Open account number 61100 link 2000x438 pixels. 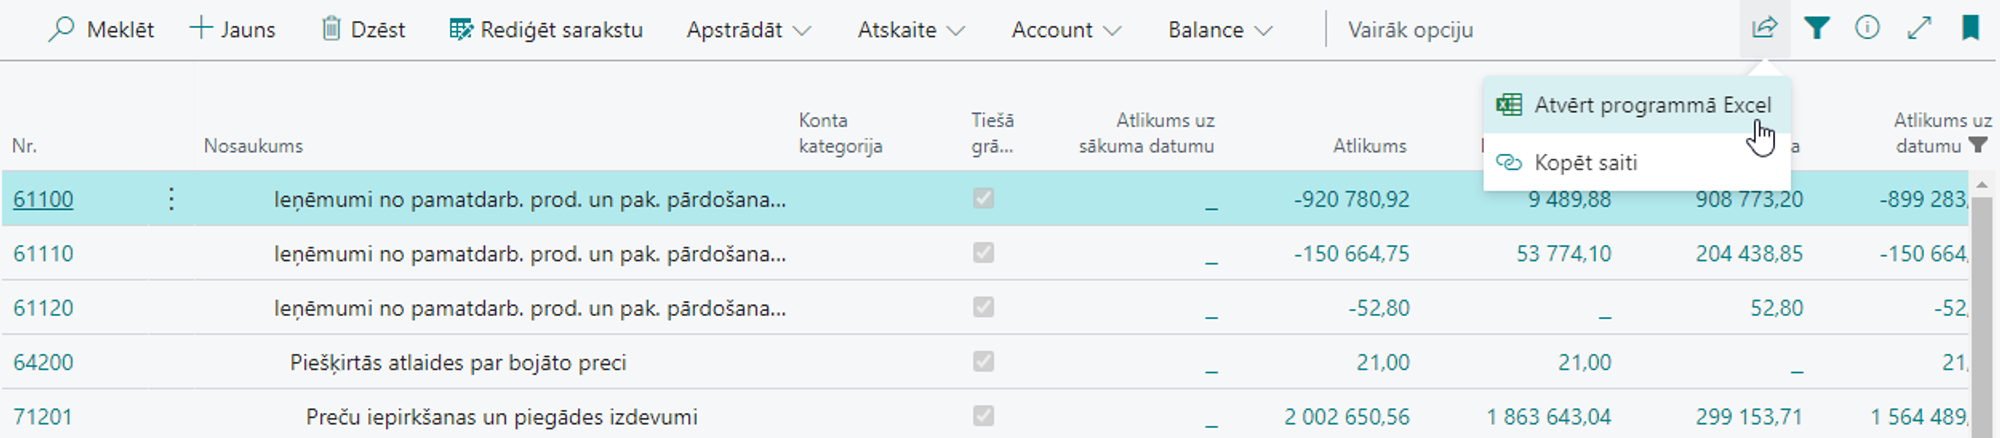[x=43, y=199]
